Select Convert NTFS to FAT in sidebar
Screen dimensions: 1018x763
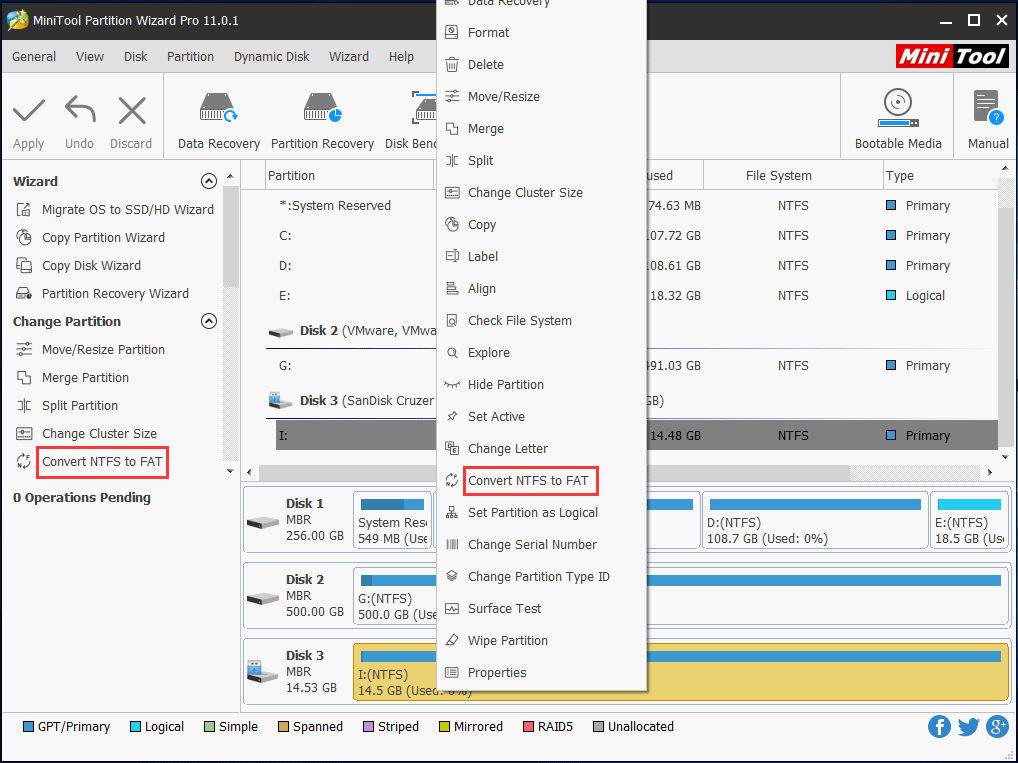tap(102, 462)
